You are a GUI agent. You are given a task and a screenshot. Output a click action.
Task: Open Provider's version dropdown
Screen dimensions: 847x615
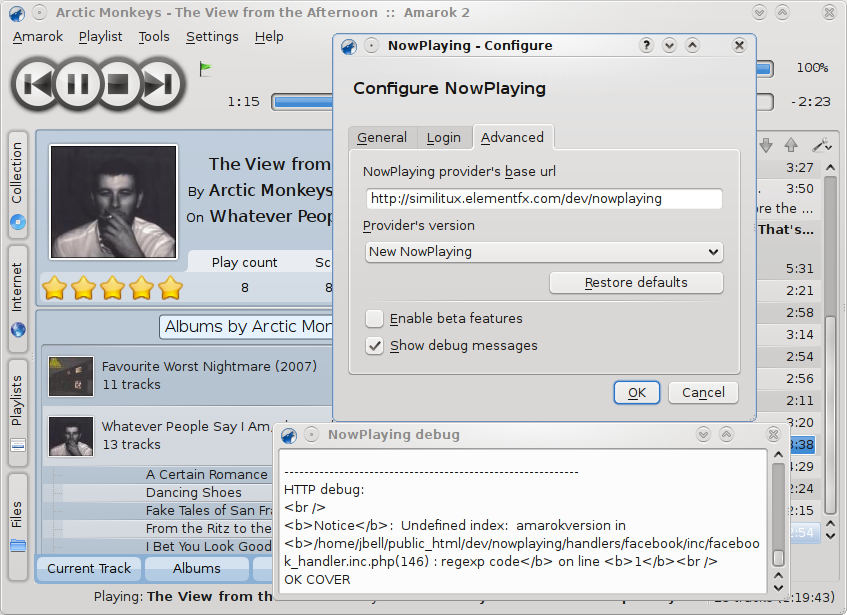544,252
